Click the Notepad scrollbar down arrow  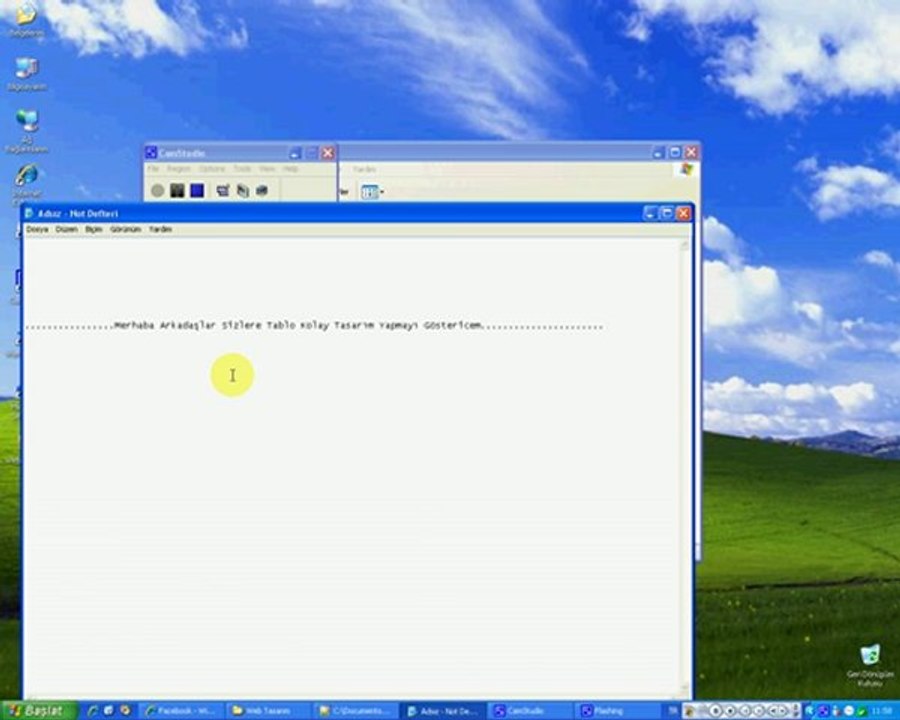pyautogui.click(x=685, y=687)
